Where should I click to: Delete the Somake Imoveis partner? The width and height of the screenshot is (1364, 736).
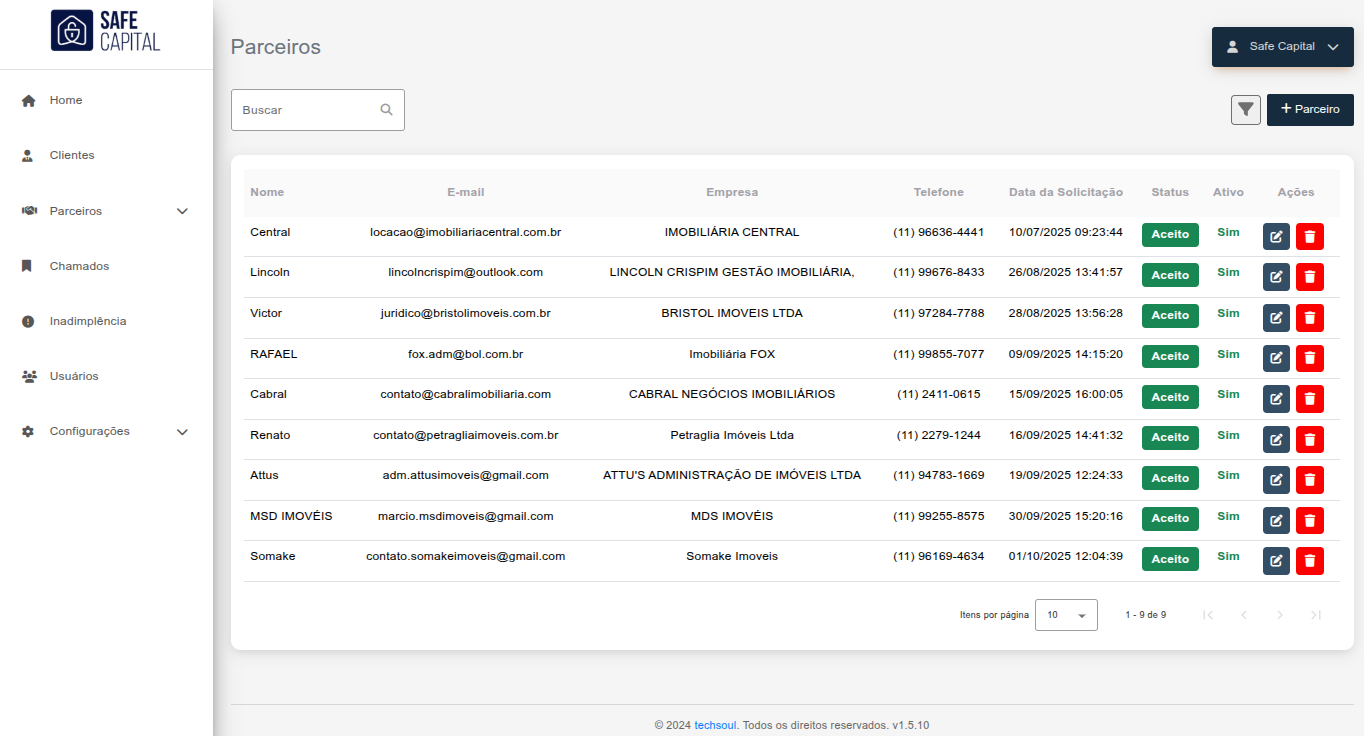pyautogui.click(x=1309, y=561)
